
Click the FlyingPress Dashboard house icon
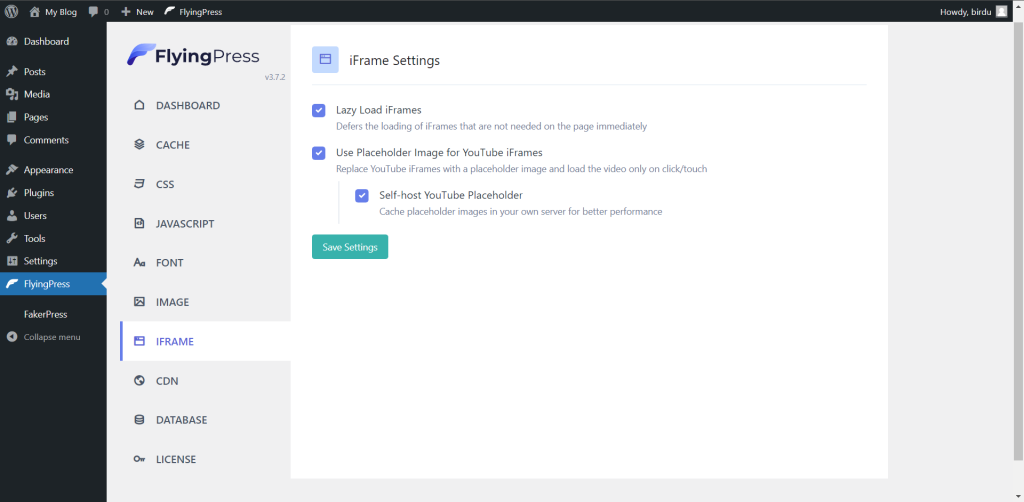(139, 105)
